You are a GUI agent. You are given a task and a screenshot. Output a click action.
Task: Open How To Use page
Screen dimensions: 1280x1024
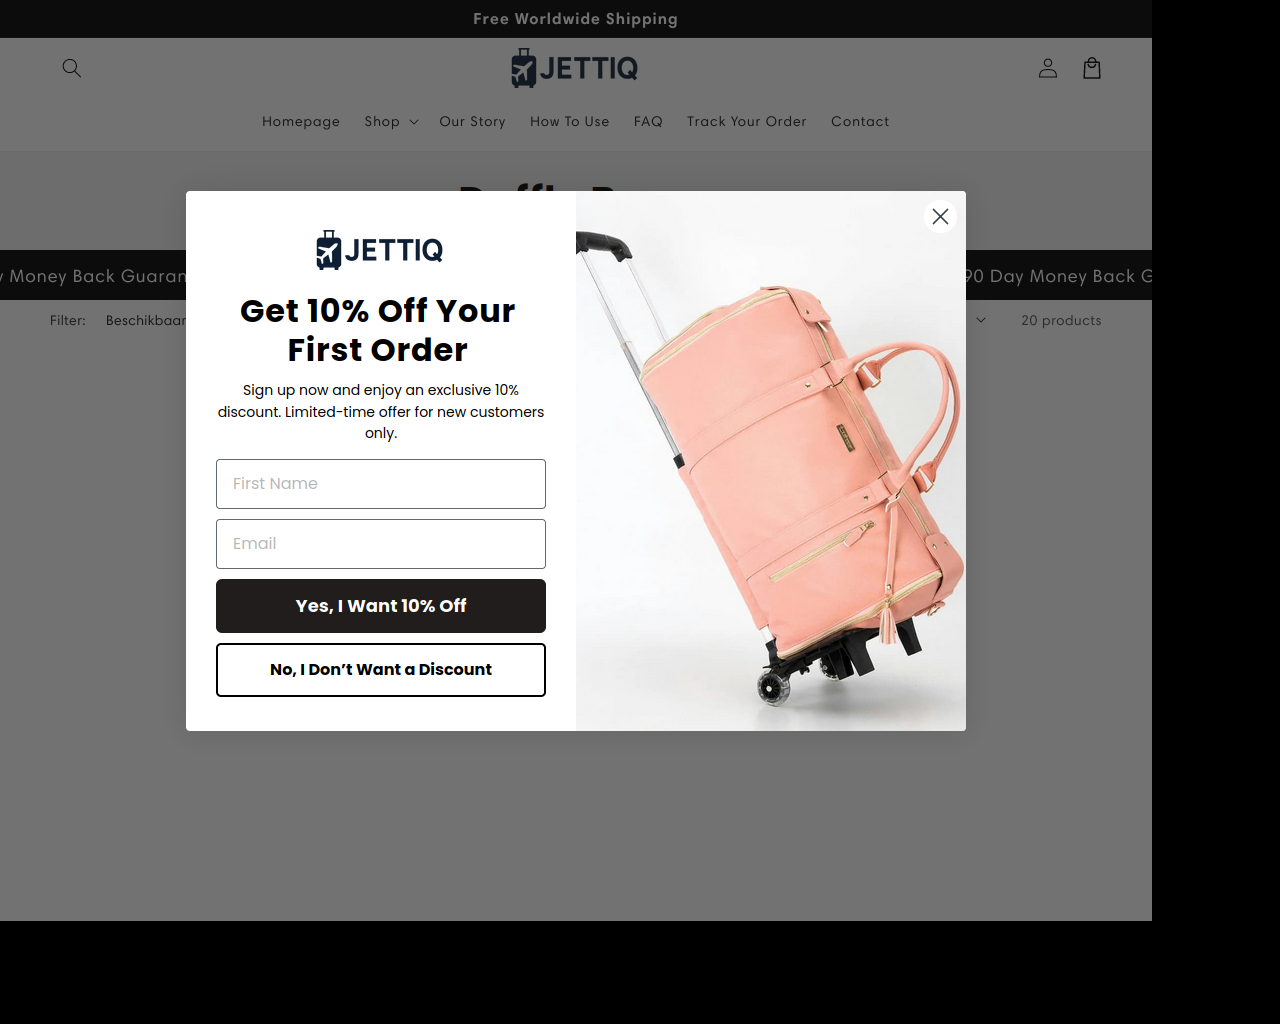tap(570, 121)
